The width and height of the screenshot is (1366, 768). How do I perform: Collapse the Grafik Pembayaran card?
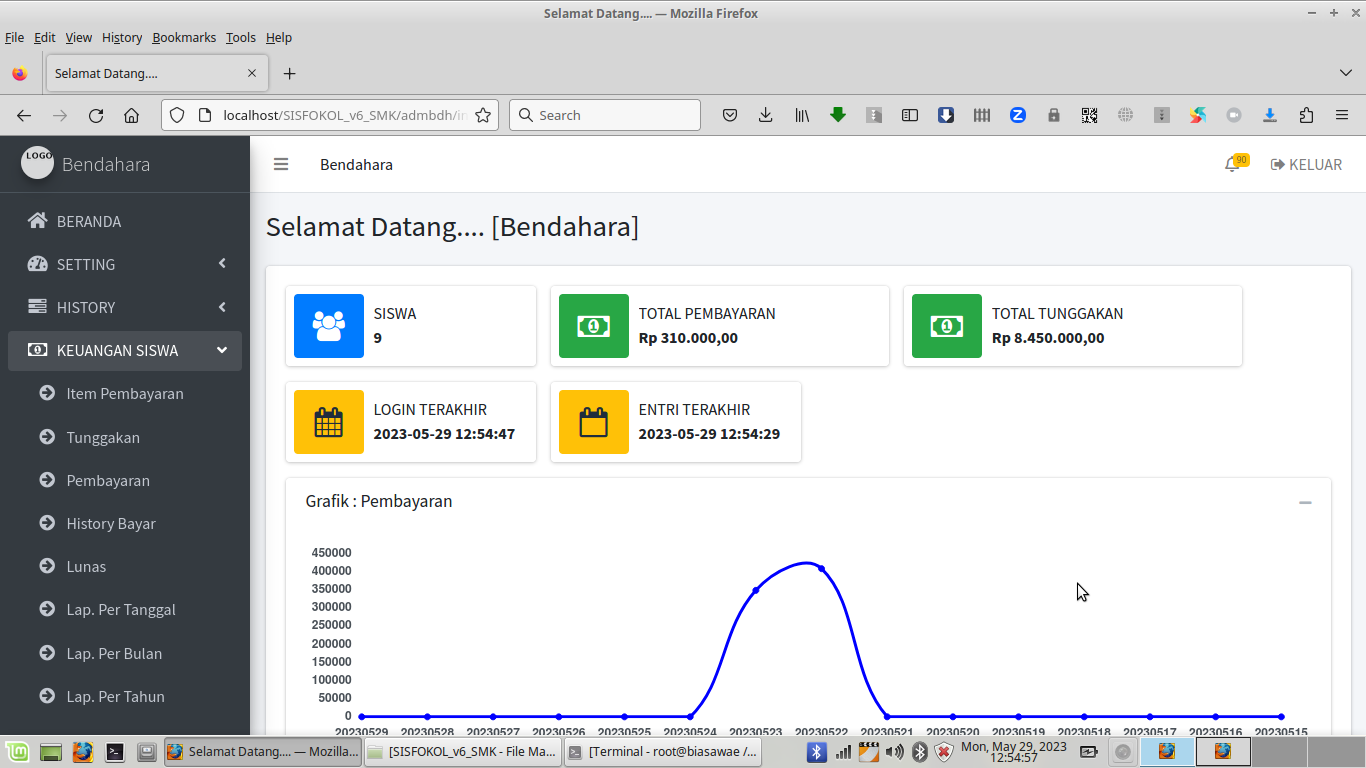tap(1305, 502)
